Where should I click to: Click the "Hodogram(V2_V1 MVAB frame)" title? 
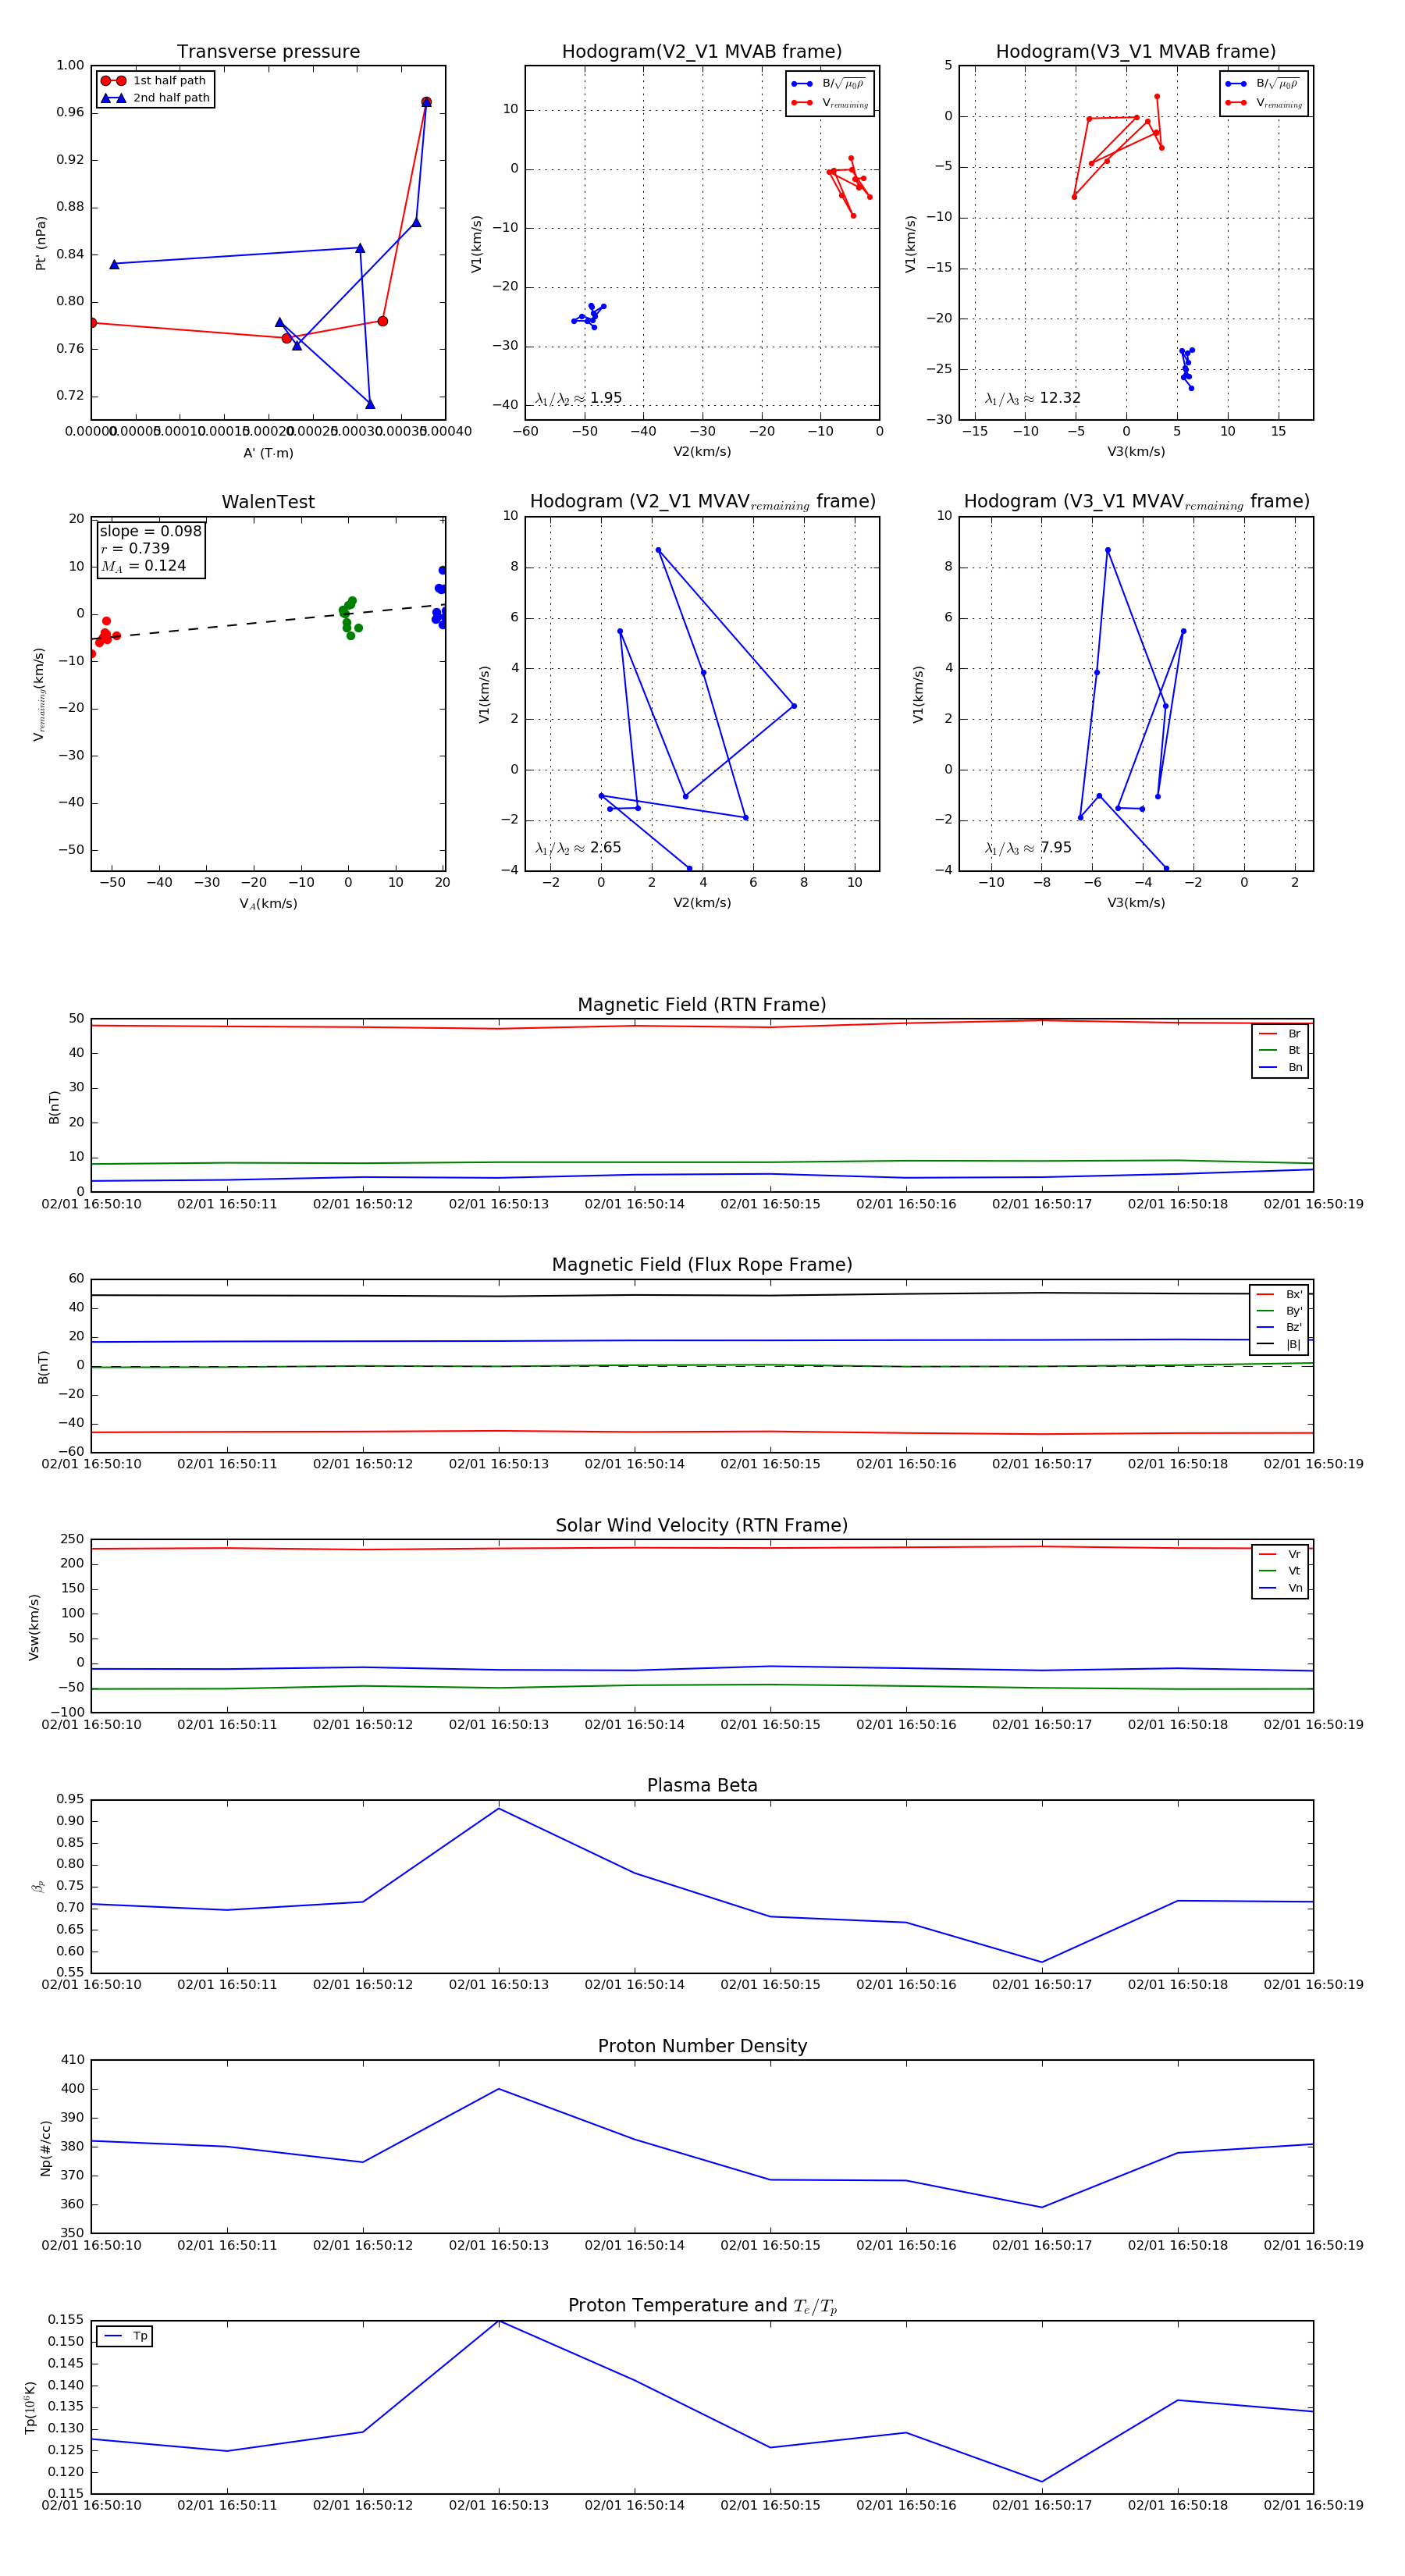pos(702,52)
